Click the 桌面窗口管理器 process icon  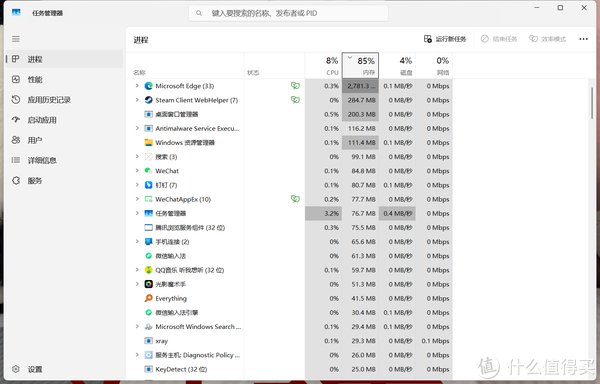pos(148,114)
